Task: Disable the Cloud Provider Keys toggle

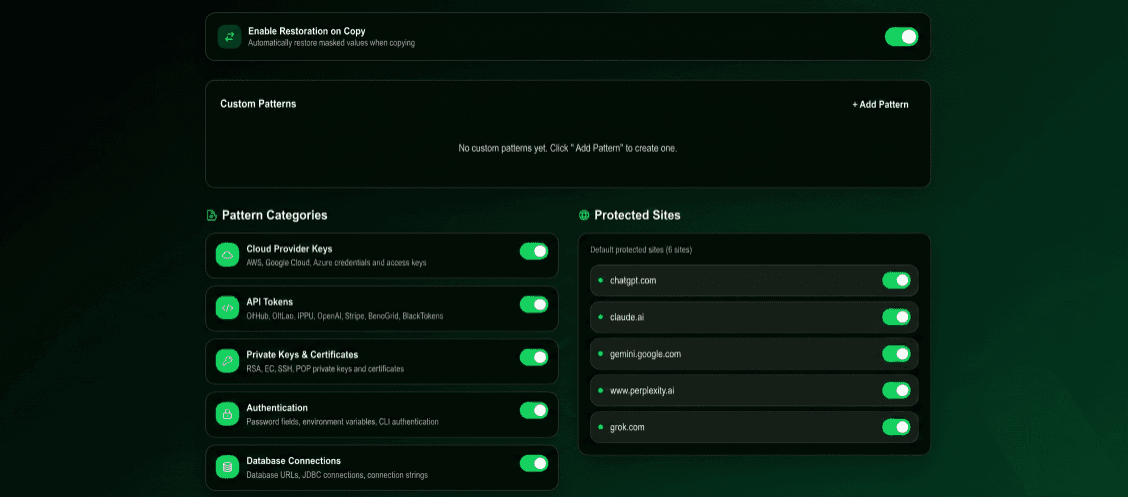Action: click(x=534, y=251)
